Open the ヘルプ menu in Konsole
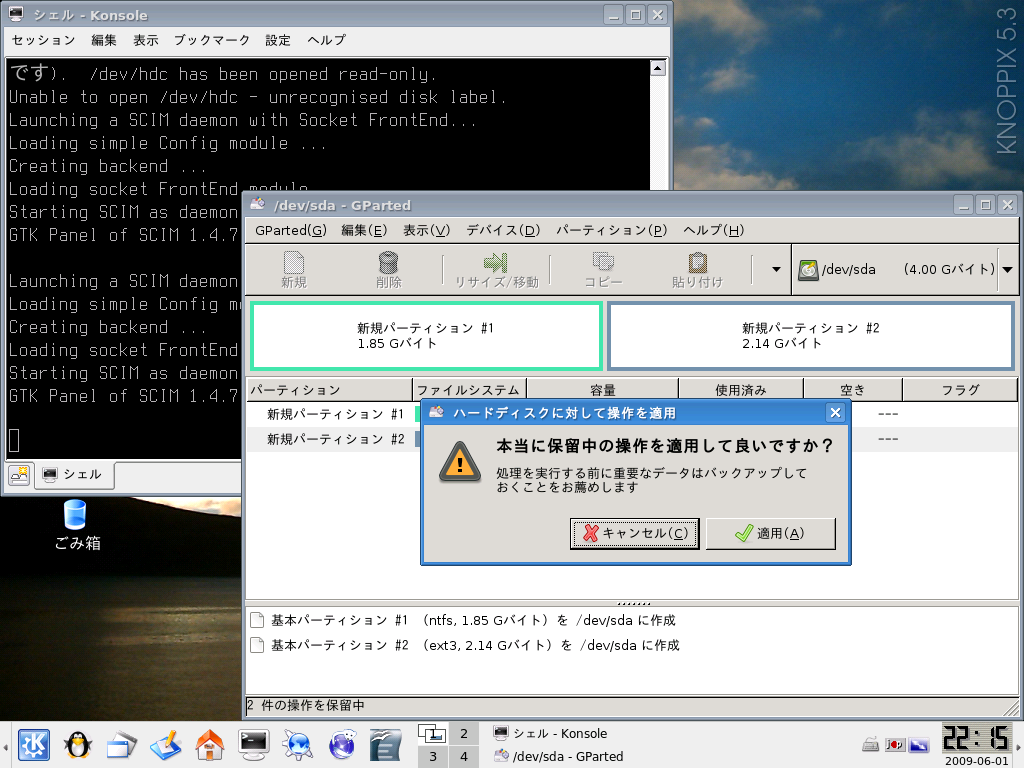 coord(327,40)
